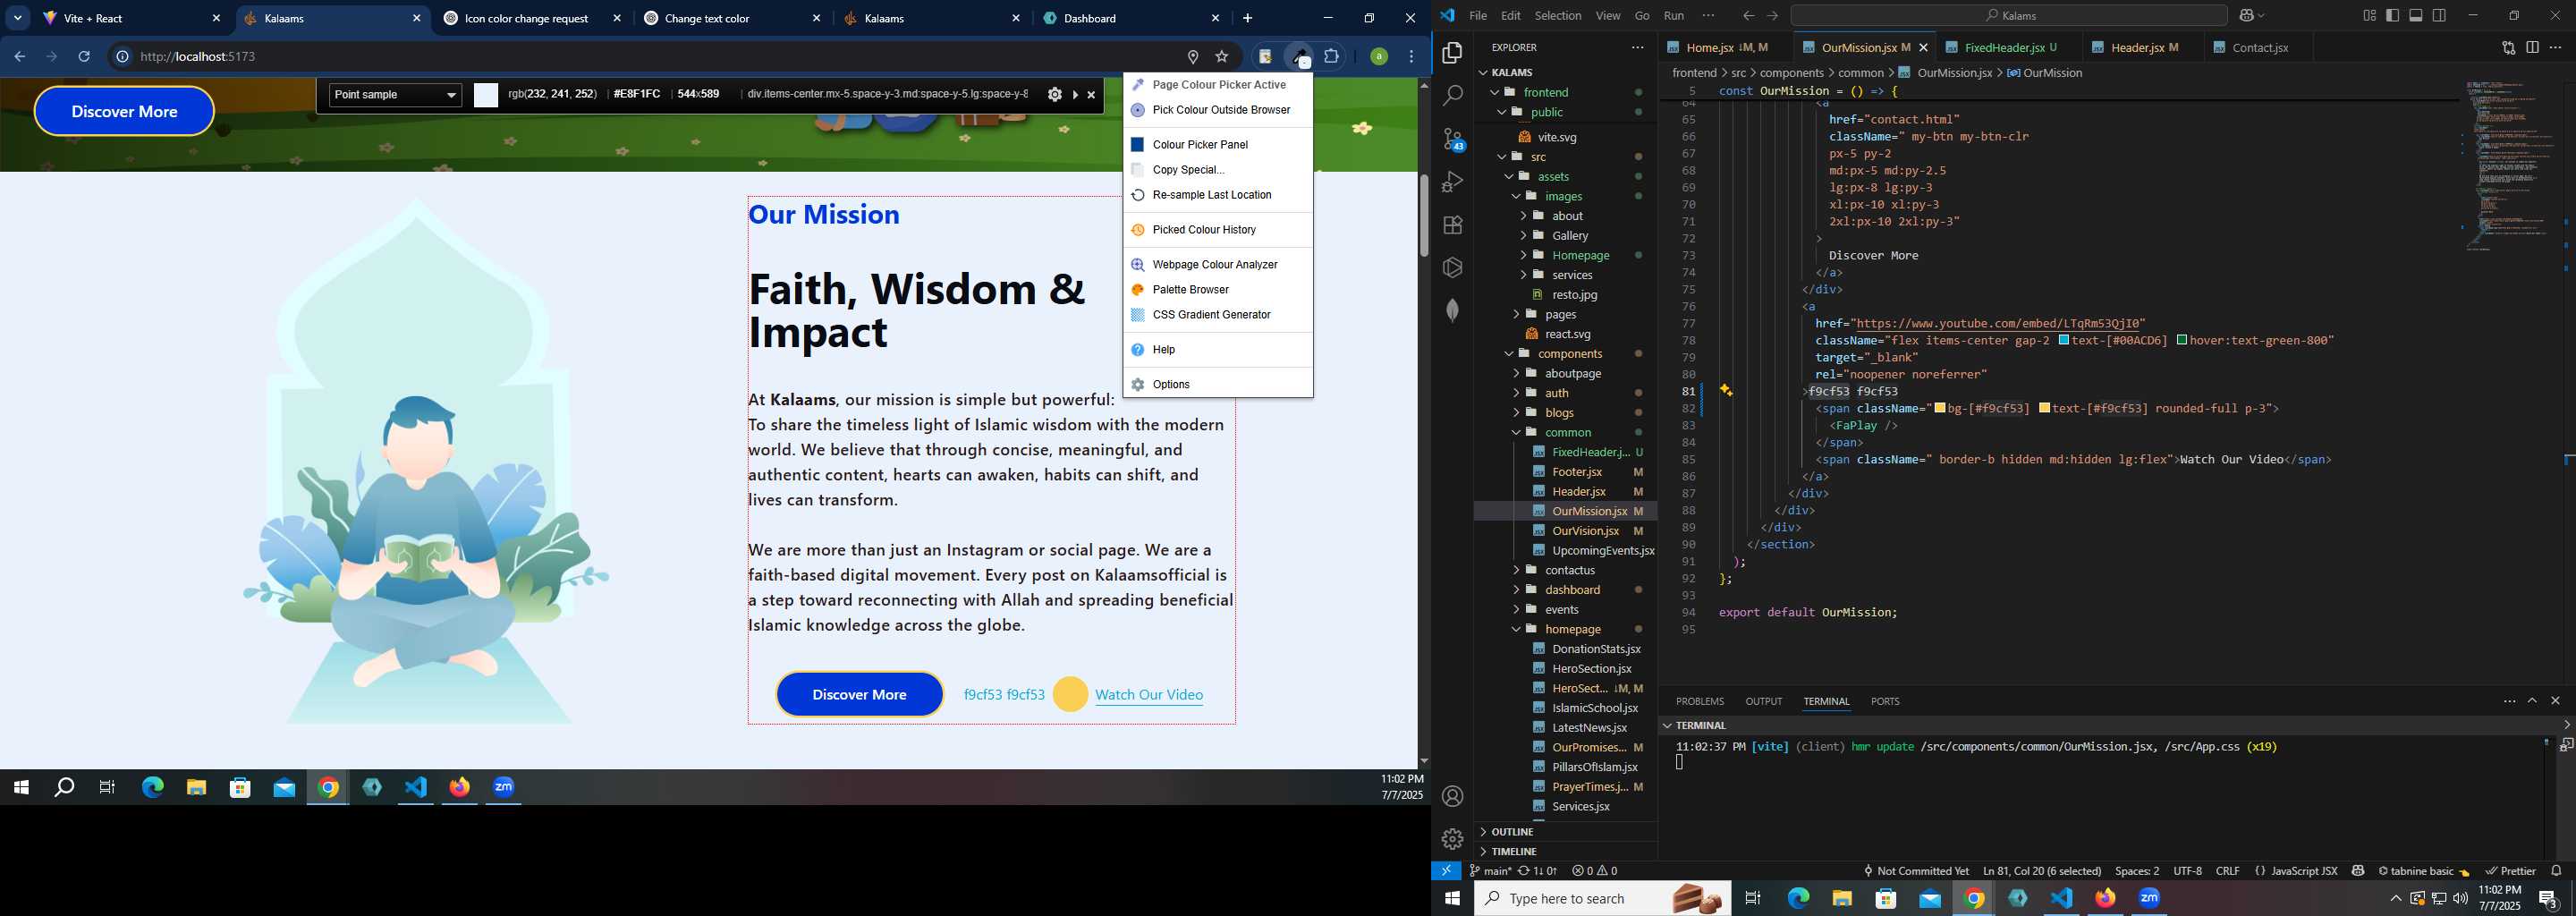This screenshot has width=2576, height=916.
Task: Open remote window icon in status bar
Action: 1446,871
